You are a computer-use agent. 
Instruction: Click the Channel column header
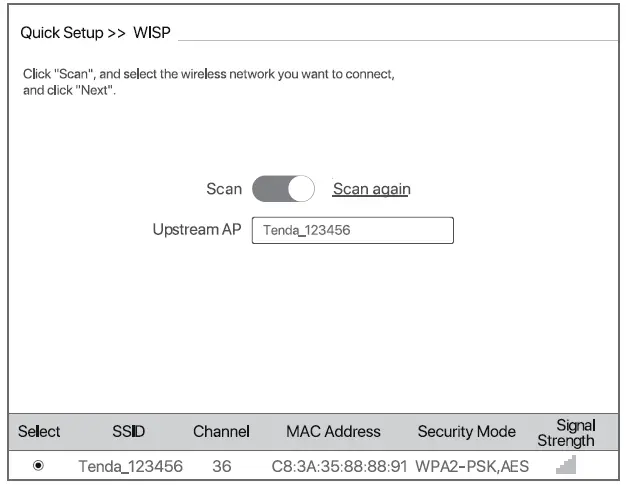pos(221,432)
